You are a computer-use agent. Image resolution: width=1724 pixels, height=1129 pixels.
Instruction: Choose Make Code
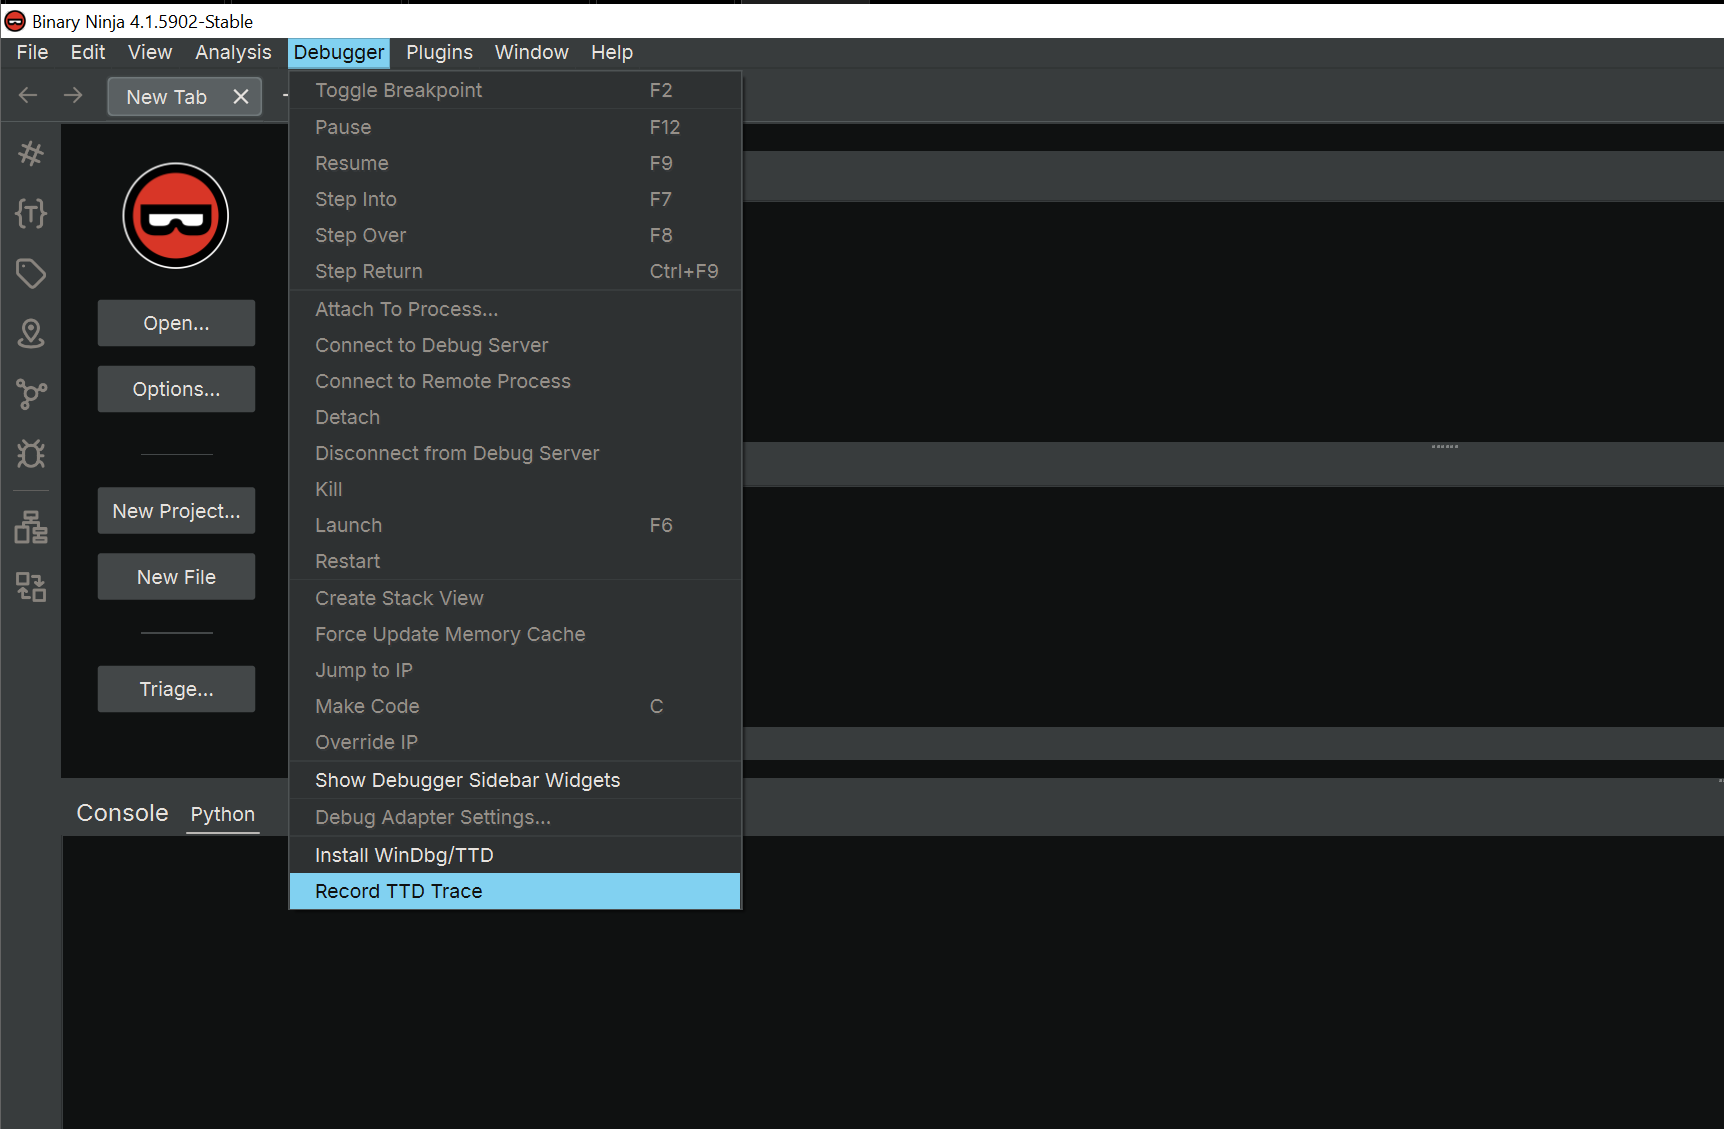(x=515, y=706)
